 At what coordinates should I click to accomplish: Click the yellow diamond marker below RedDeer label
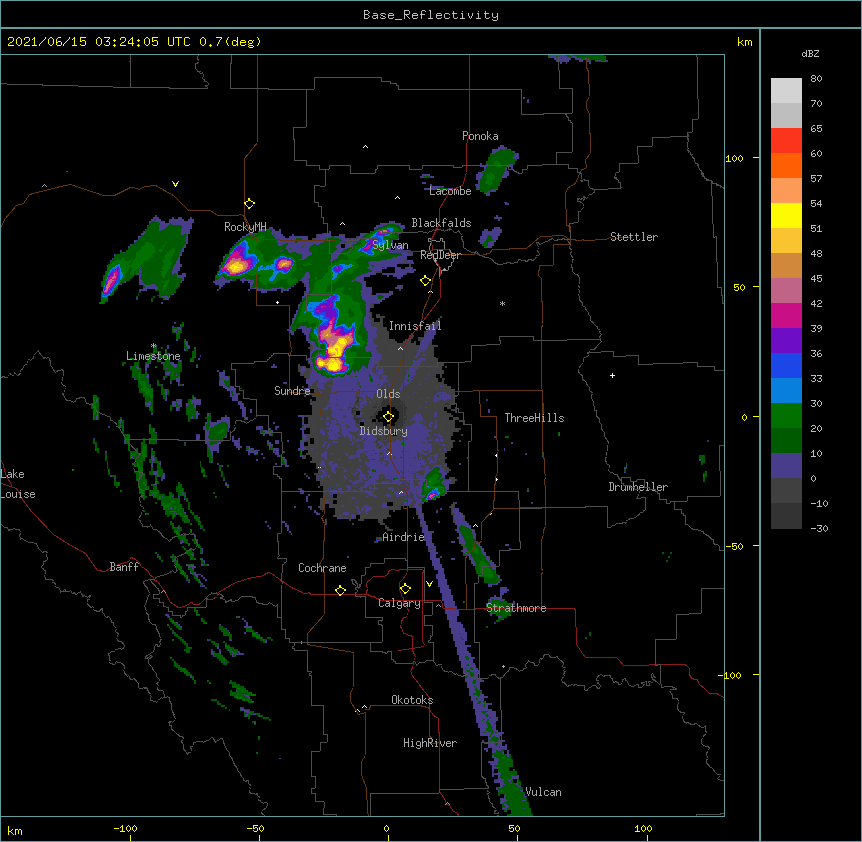coord(426,281)
